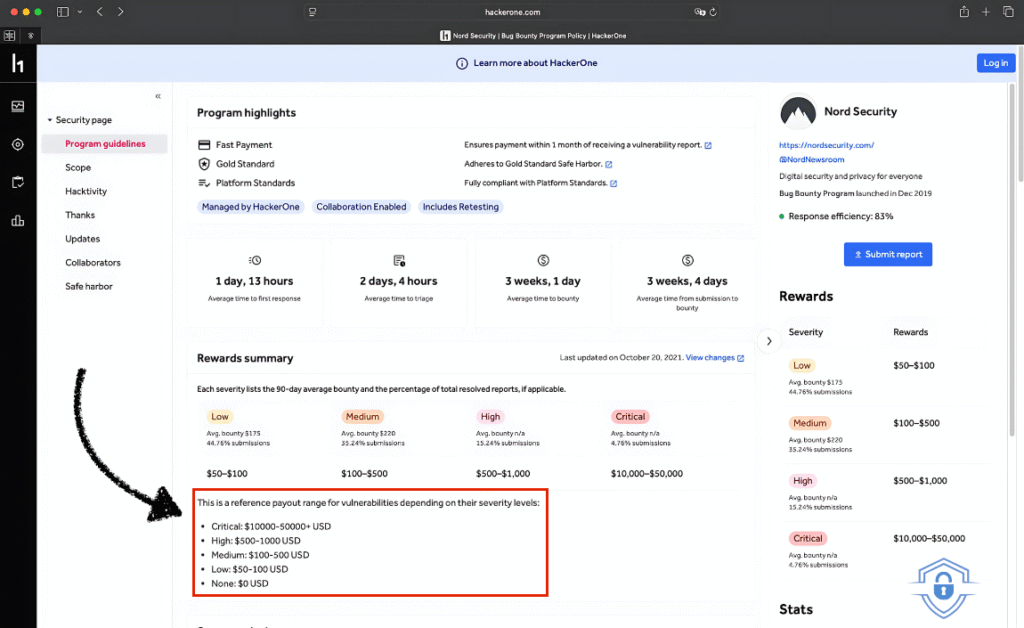
Task: Click the HackerOne logo in left rail
Action: click(x=18, y=63)
